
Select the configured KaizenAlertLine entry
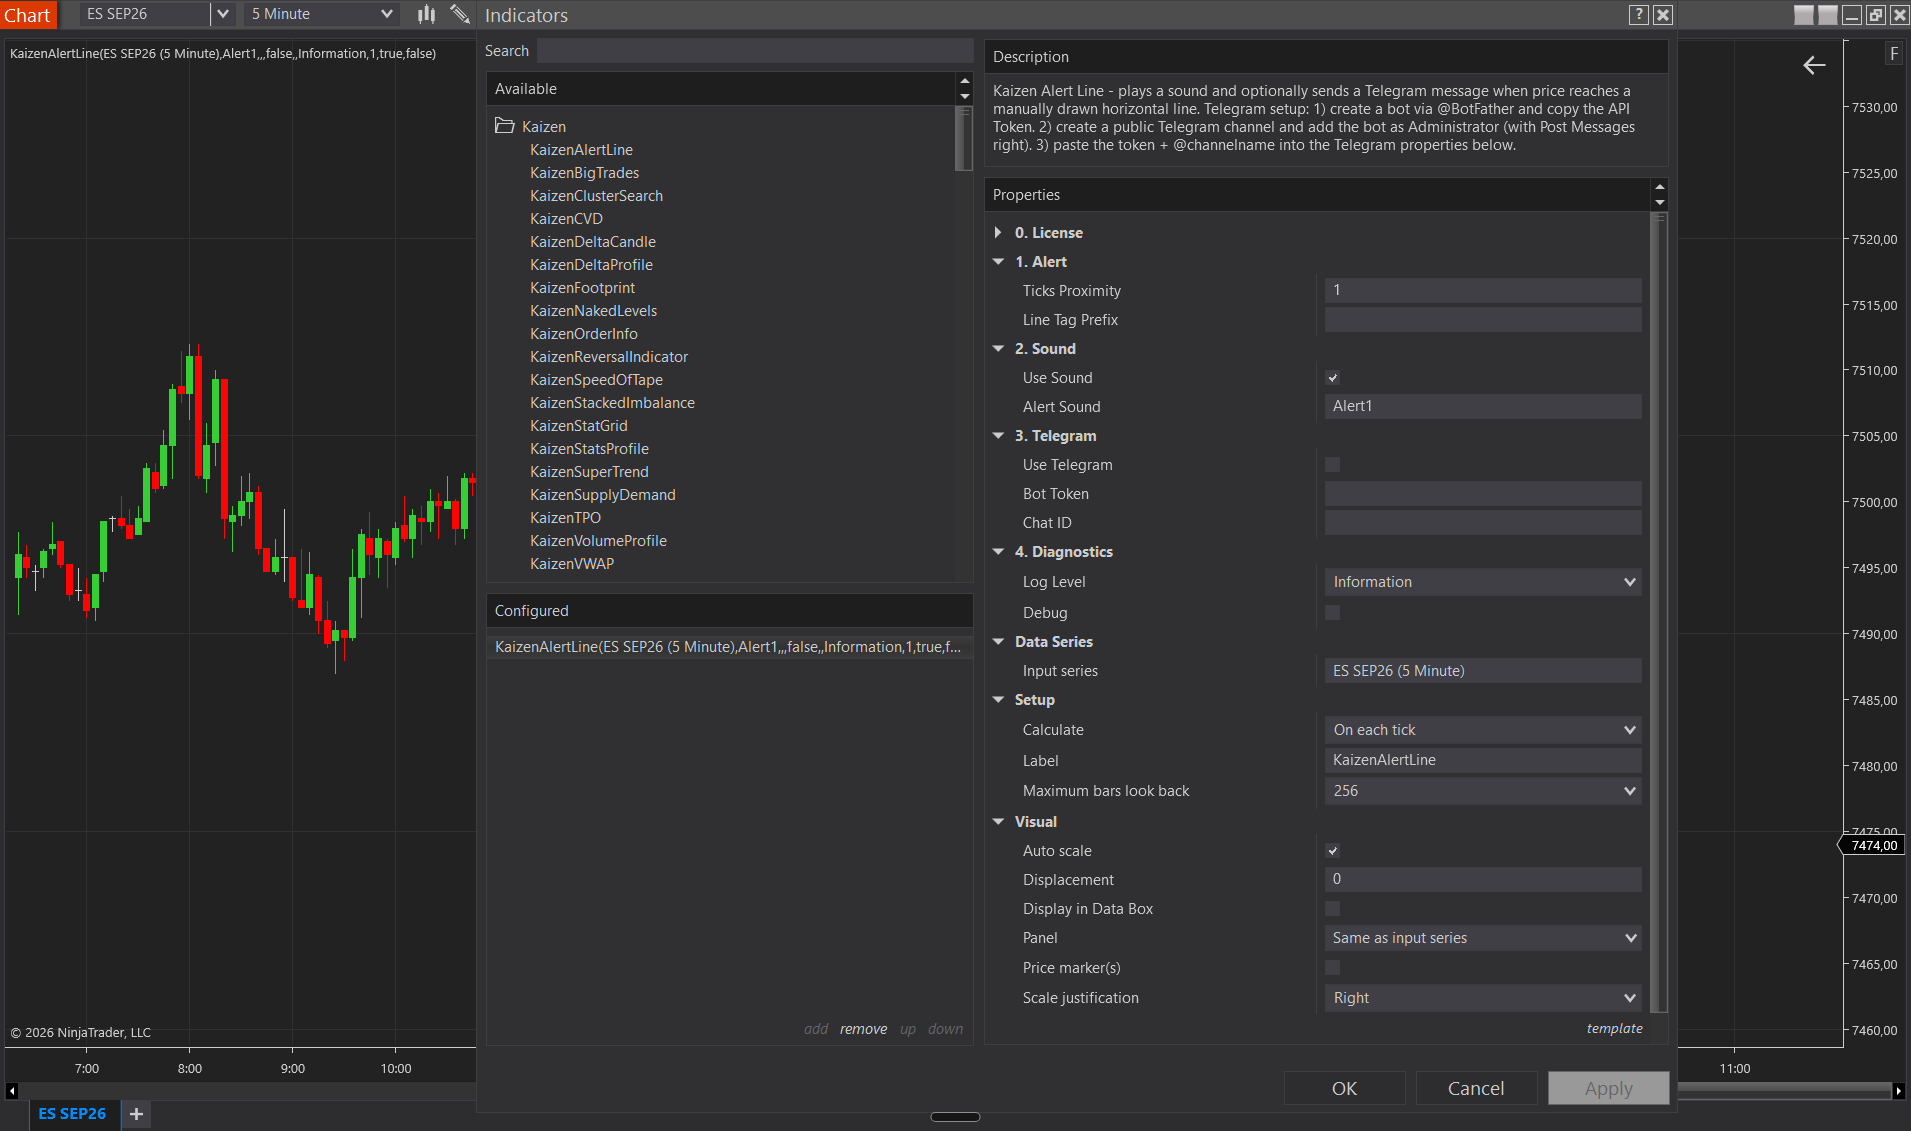point(728,647)
